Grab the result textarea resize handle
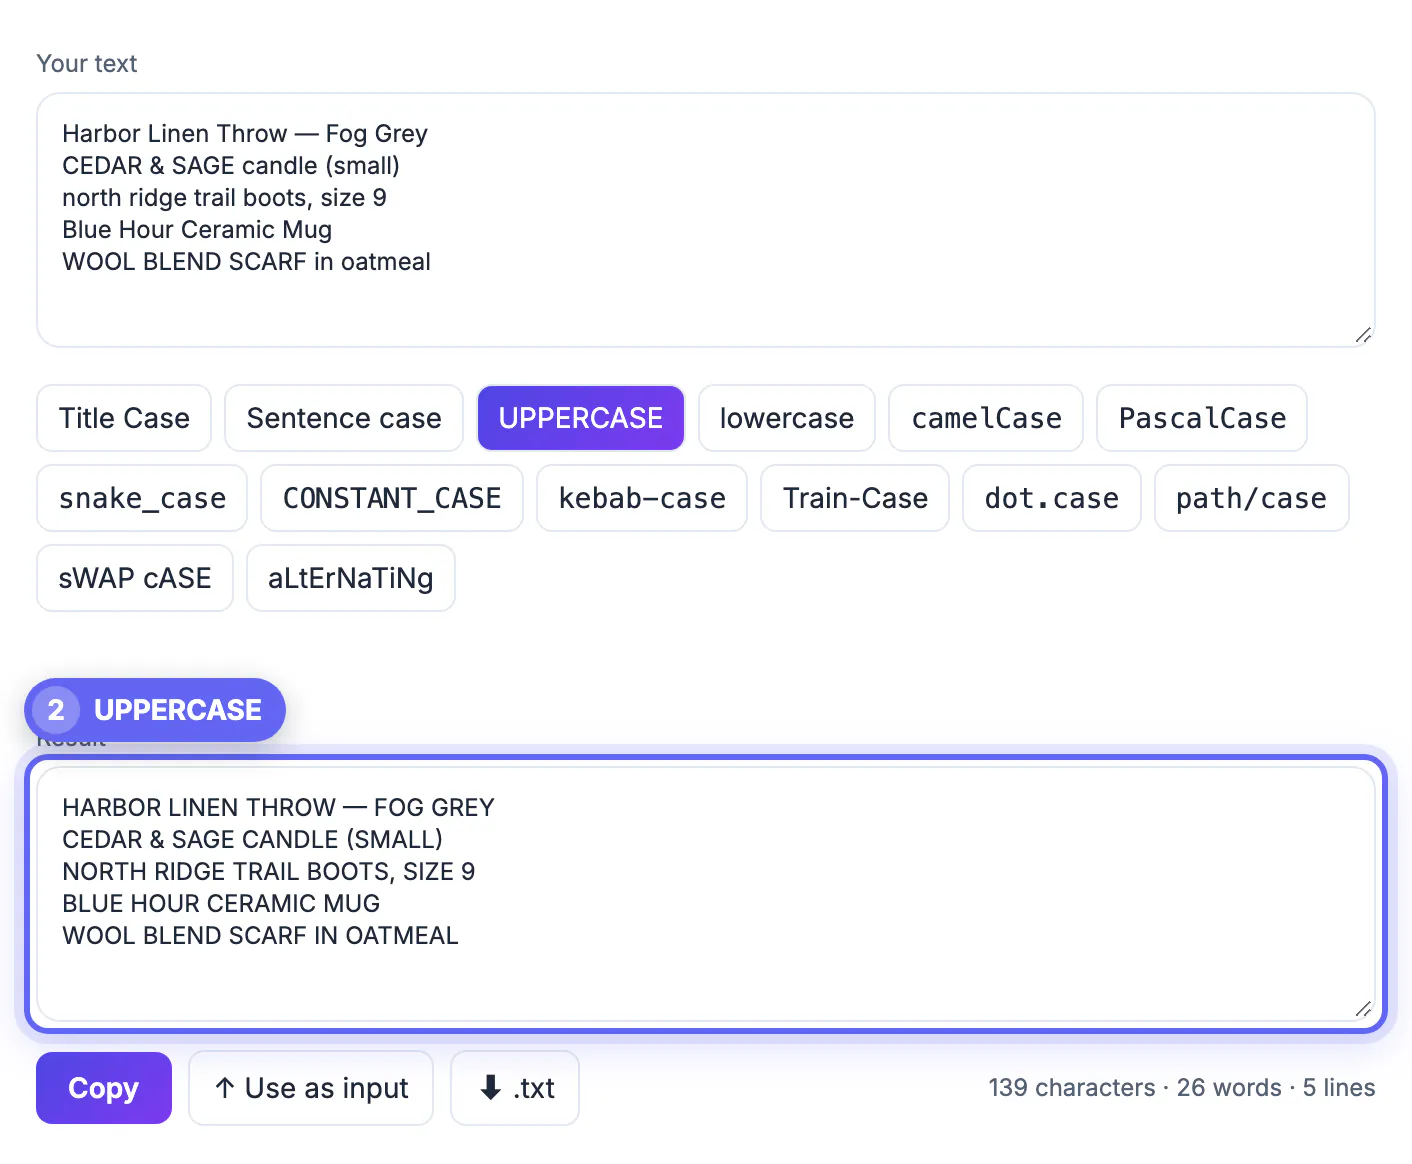Viewport: 1412px width, 1164px height. pyautogui.click(x=1363, y=1009)
